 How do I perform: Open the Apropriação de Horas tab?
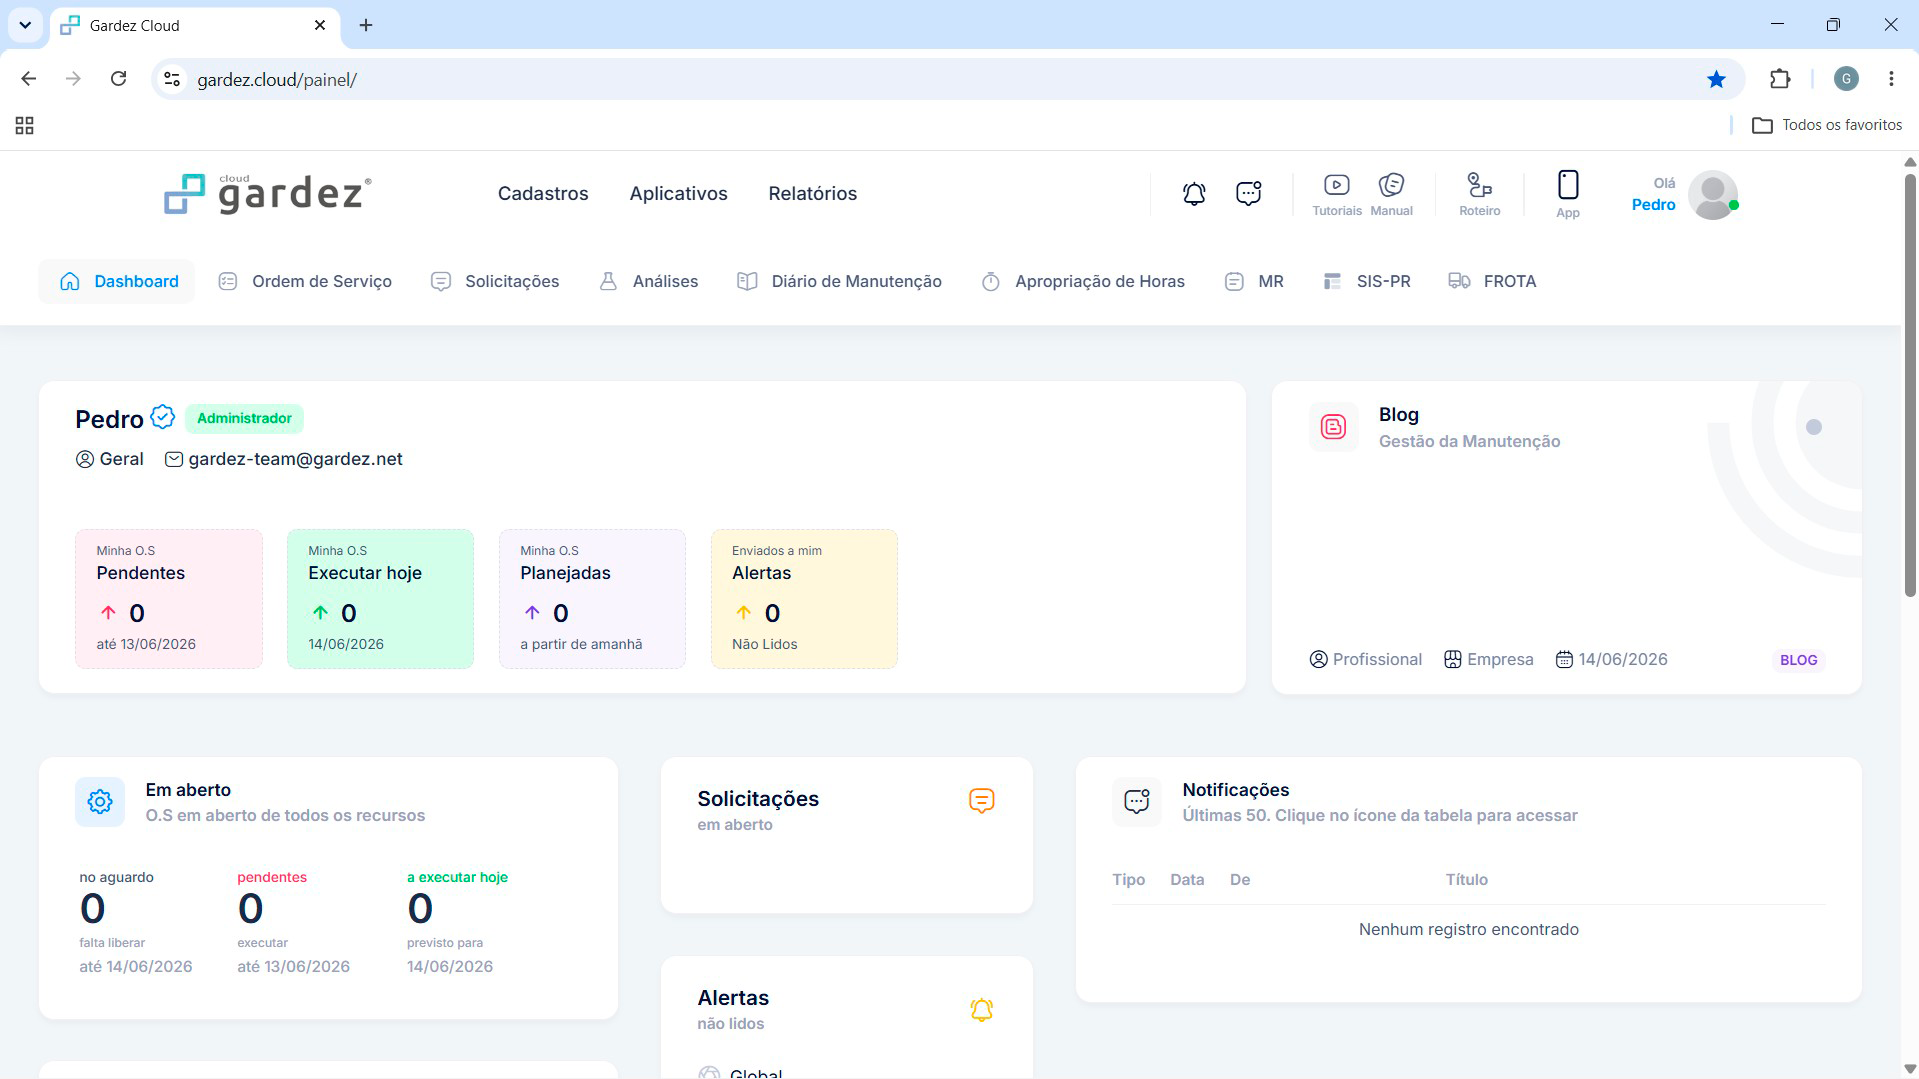[1083, 282]
